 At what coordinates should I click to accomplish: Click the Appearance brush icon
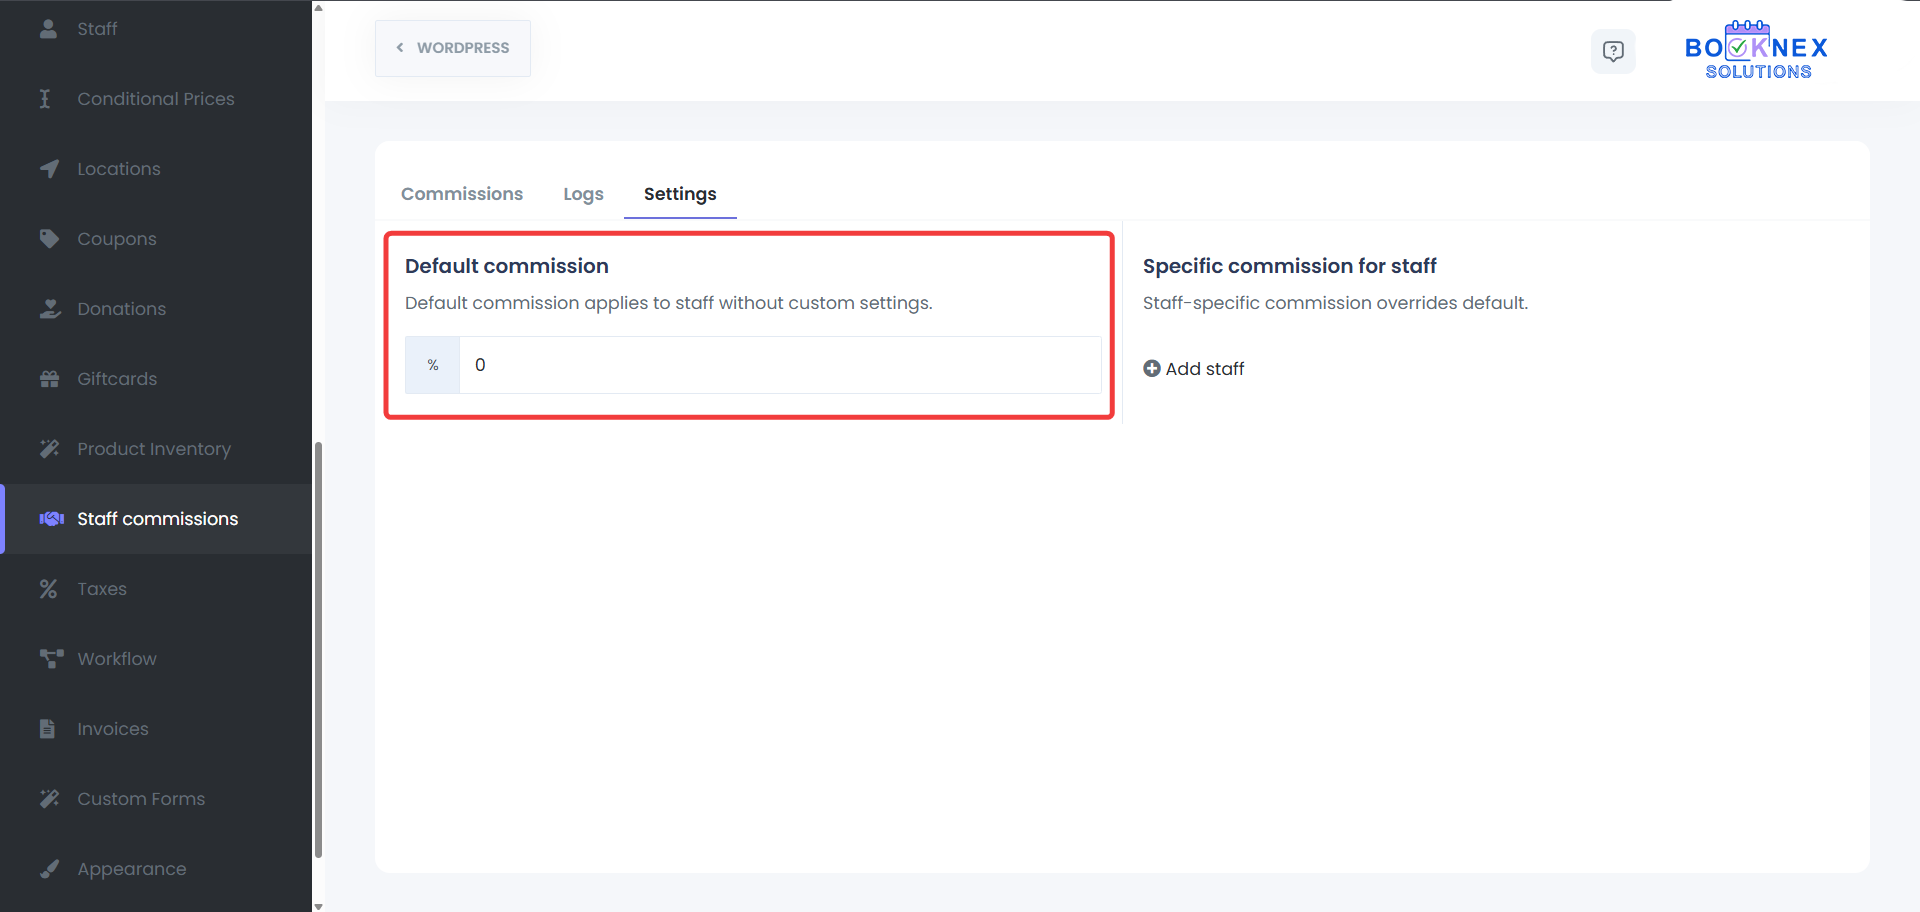(x=49, y=869)
